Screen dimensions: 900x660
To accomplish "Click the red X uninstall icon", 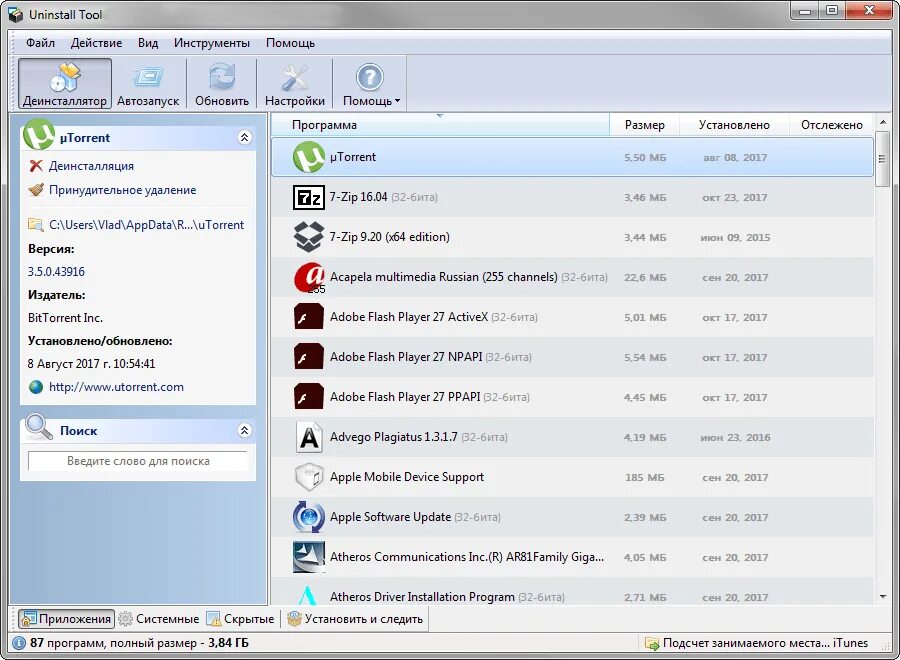I will (x=36, y=166).
